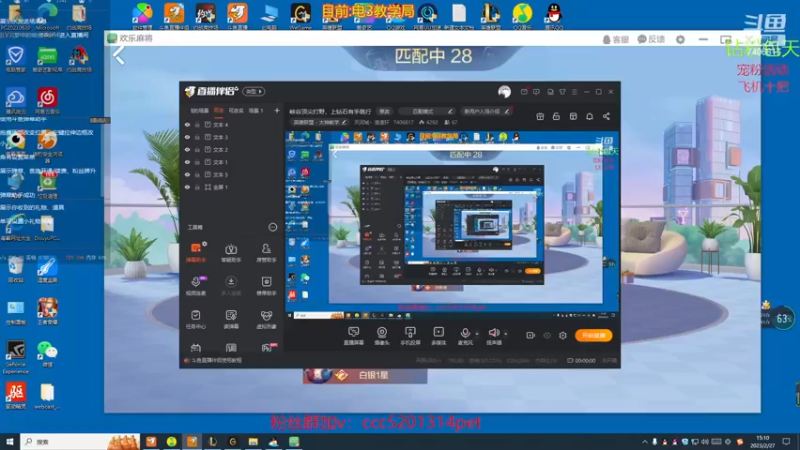This screenshot has width=800, height=450.
Task: Add live screen capture source
Action: [354, 336]
